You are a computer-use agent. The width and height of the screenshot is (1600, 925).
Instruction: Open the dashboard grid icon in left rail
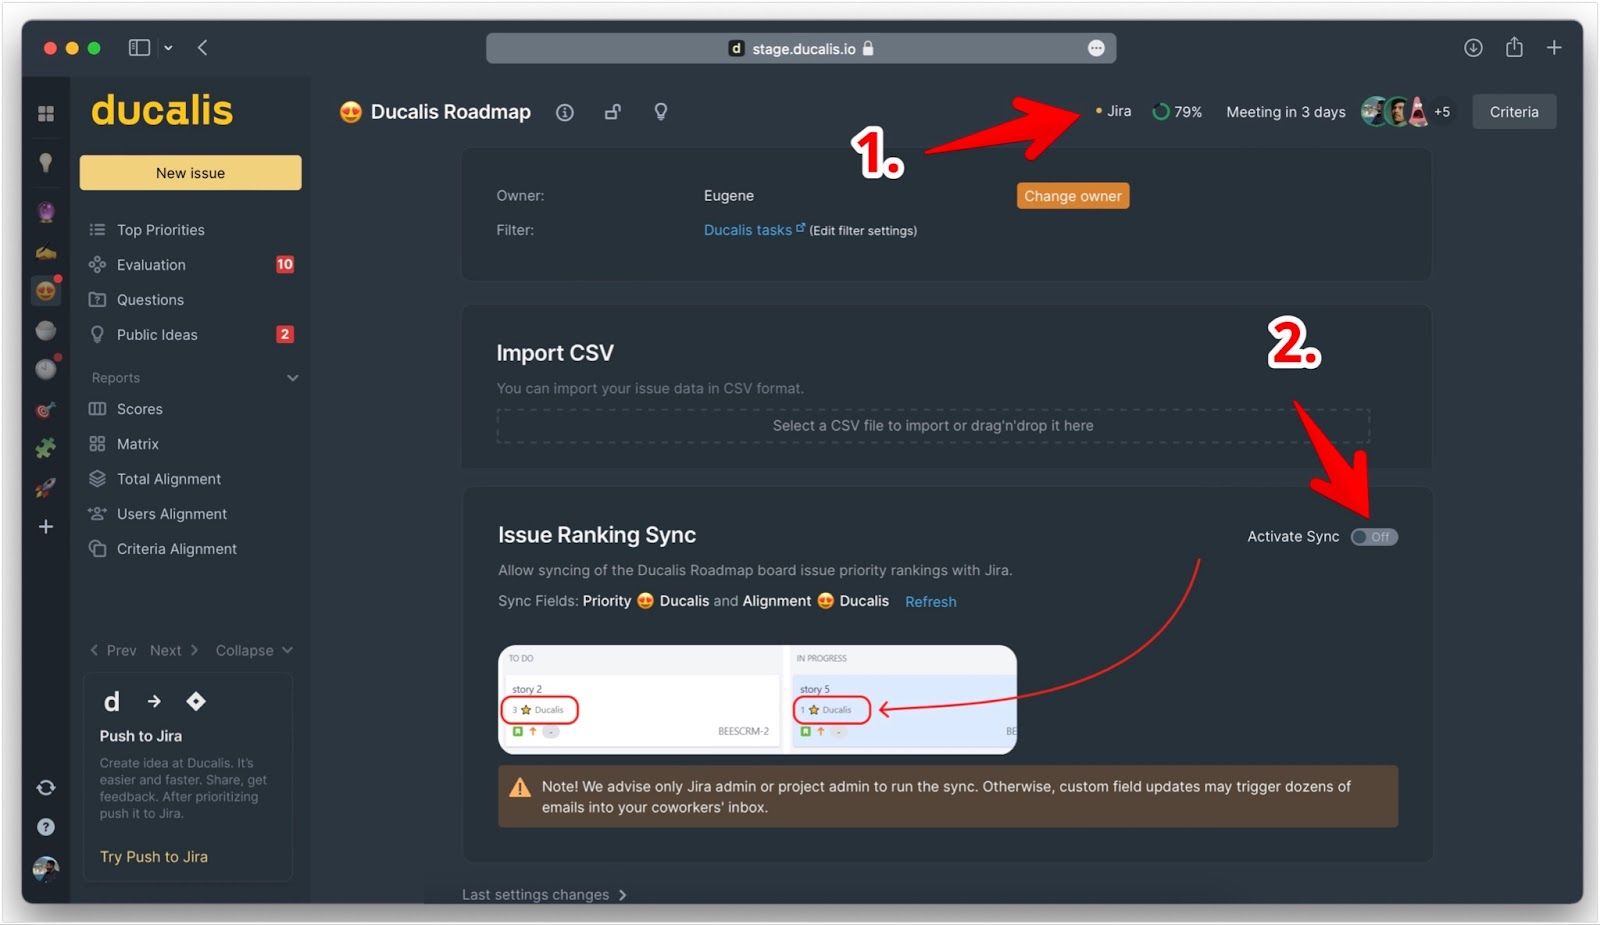46,114
